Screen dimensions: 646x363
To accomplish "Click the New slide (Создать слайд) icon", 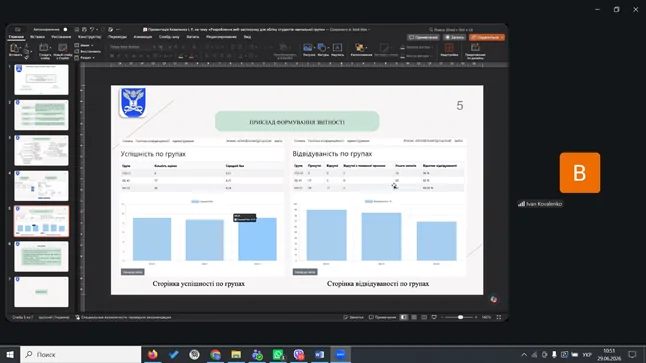I will point(44,48).
